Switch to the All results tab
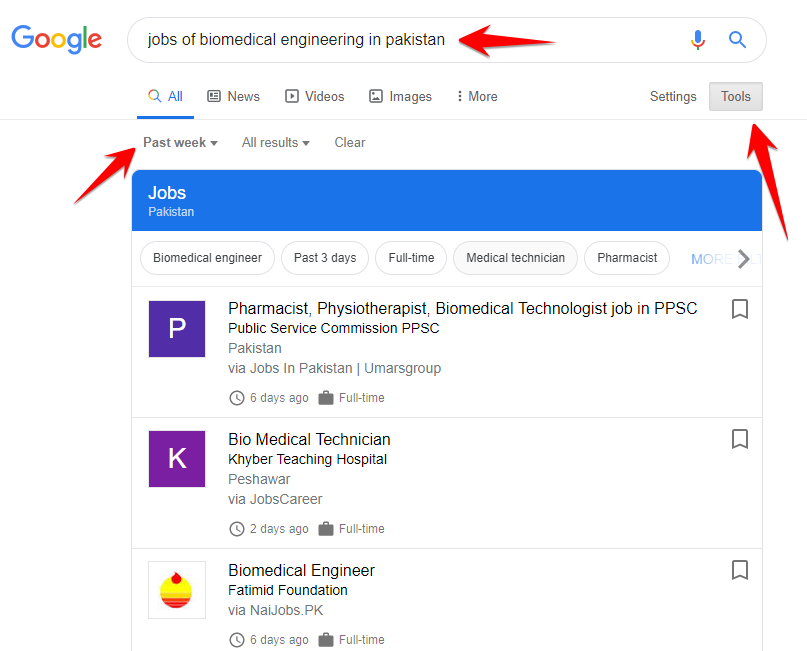The height and width of the screenshot is (651, 807). (x=165, y=96)
